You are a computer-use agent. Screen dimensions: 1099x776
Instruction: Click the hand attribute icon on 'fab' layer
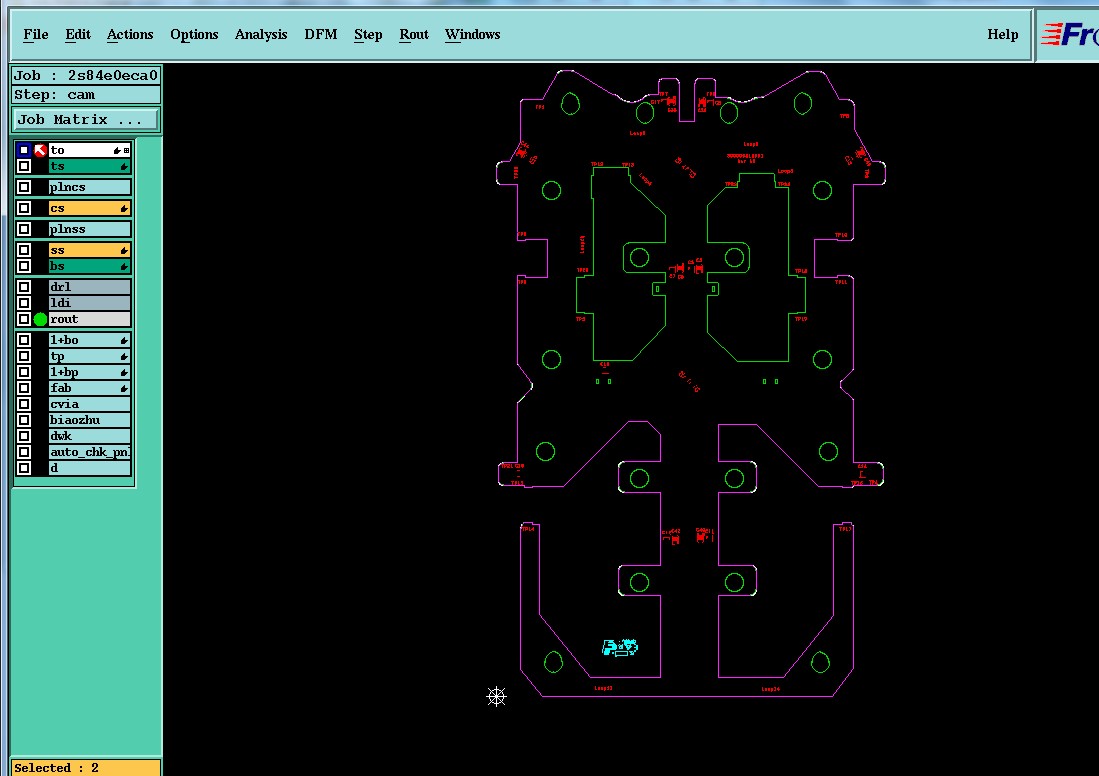[x=123, y=388]
